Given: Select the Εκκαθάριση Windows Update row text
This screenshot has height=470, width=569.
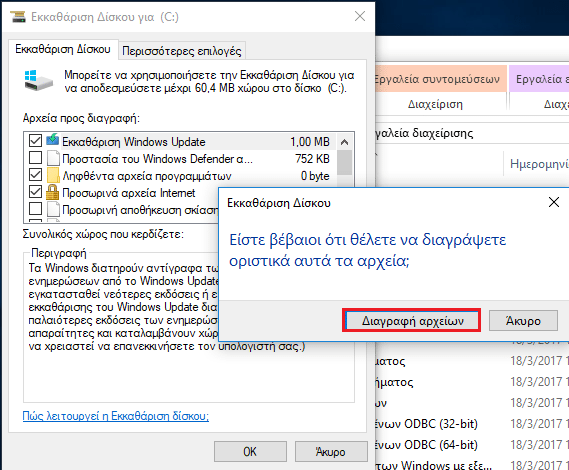Looking at the screenshot, I should click(134, 142).
